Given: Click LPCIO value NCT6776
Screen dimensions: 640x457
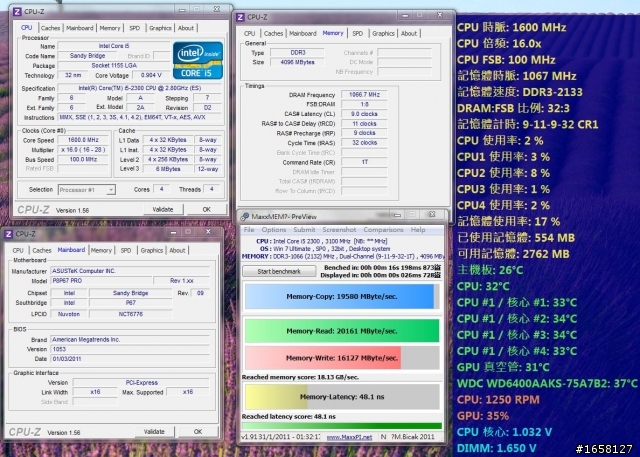Looking at the screenshot, I should pos(131,314).
